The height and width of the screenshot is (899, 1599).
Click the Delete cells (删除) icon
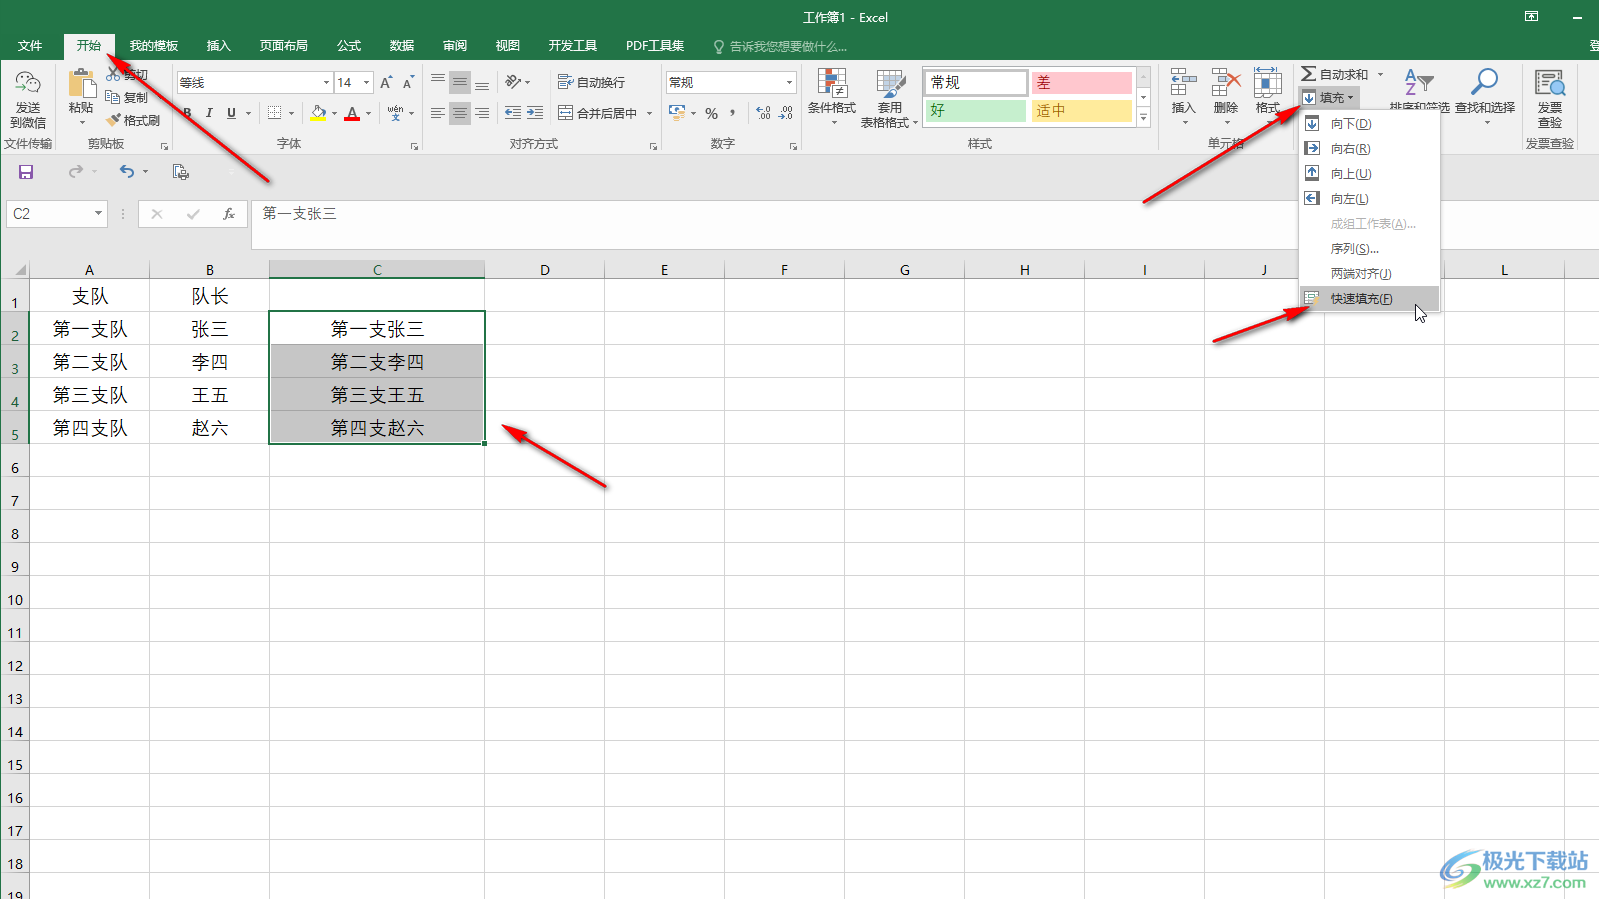(x=1226, y=84)
